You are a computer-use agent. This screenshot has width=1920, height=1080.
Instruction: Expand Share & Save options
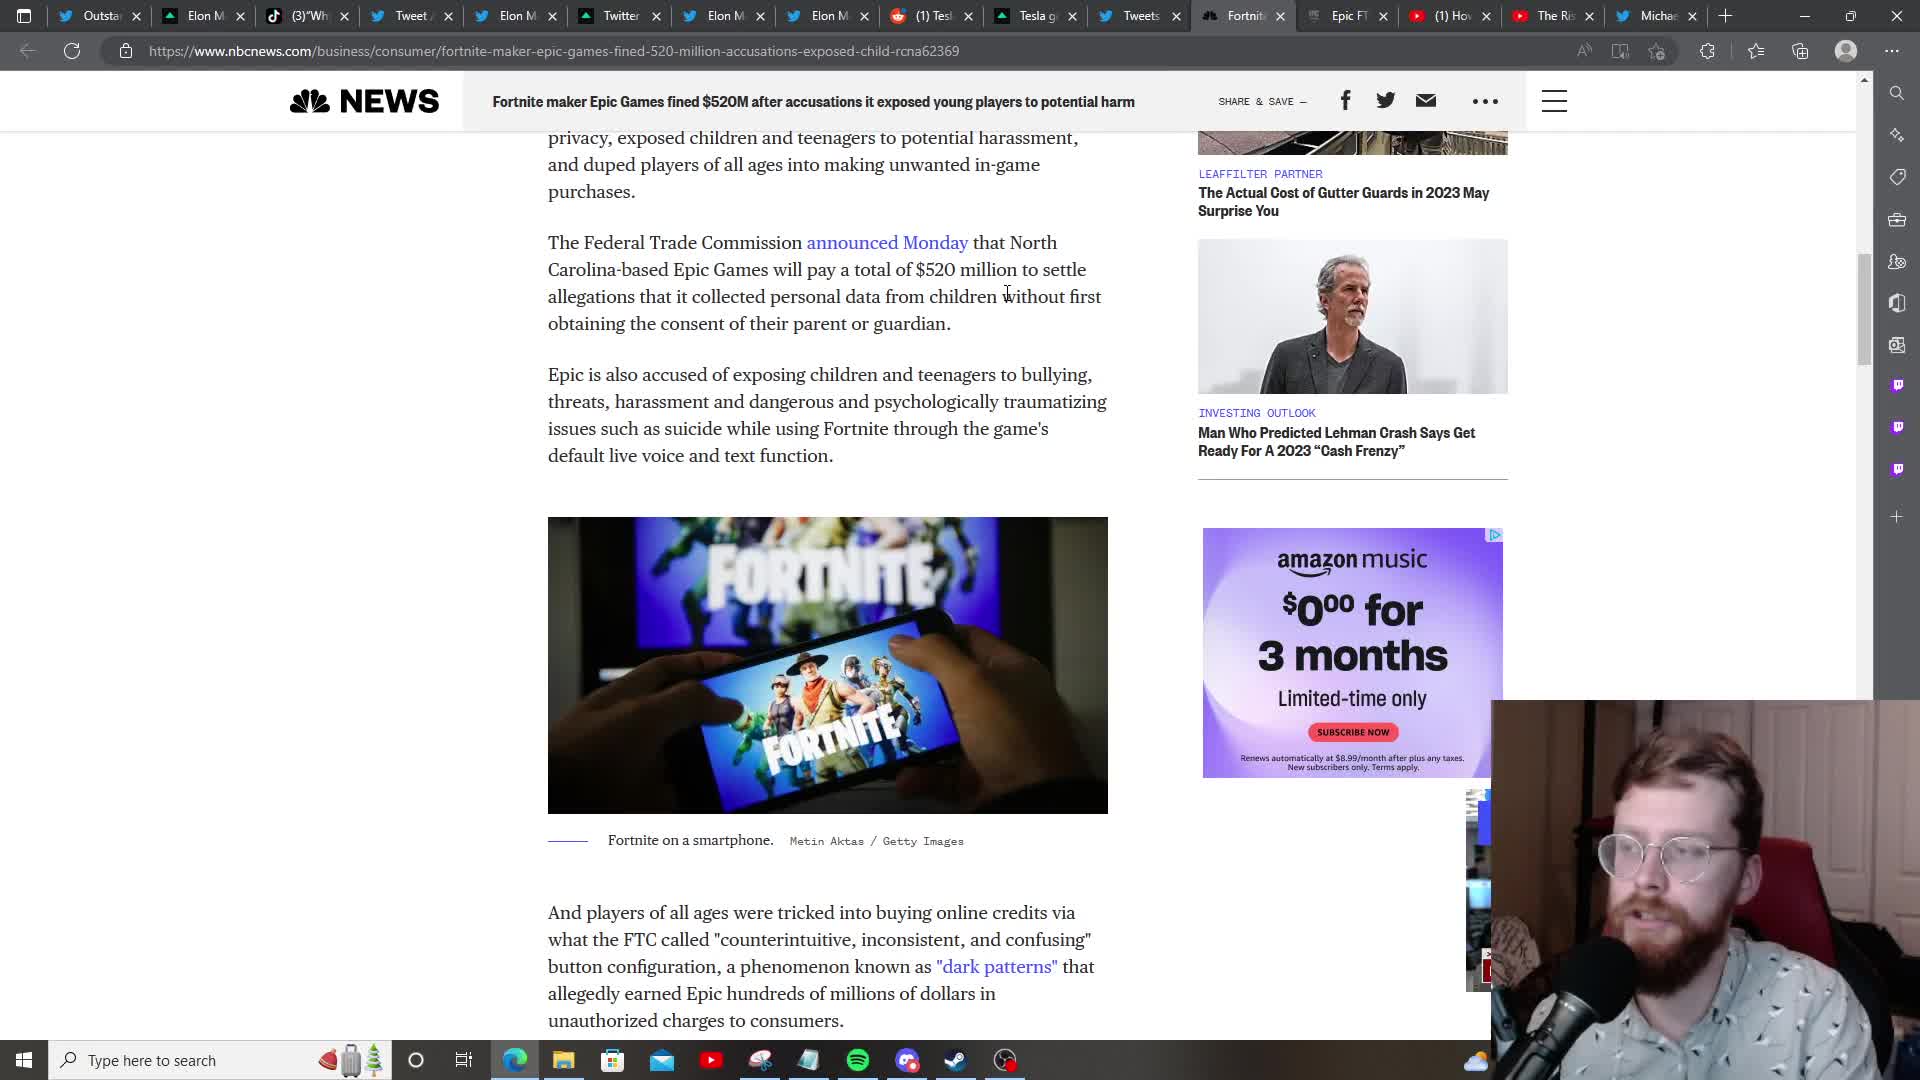pos(1262,101)
